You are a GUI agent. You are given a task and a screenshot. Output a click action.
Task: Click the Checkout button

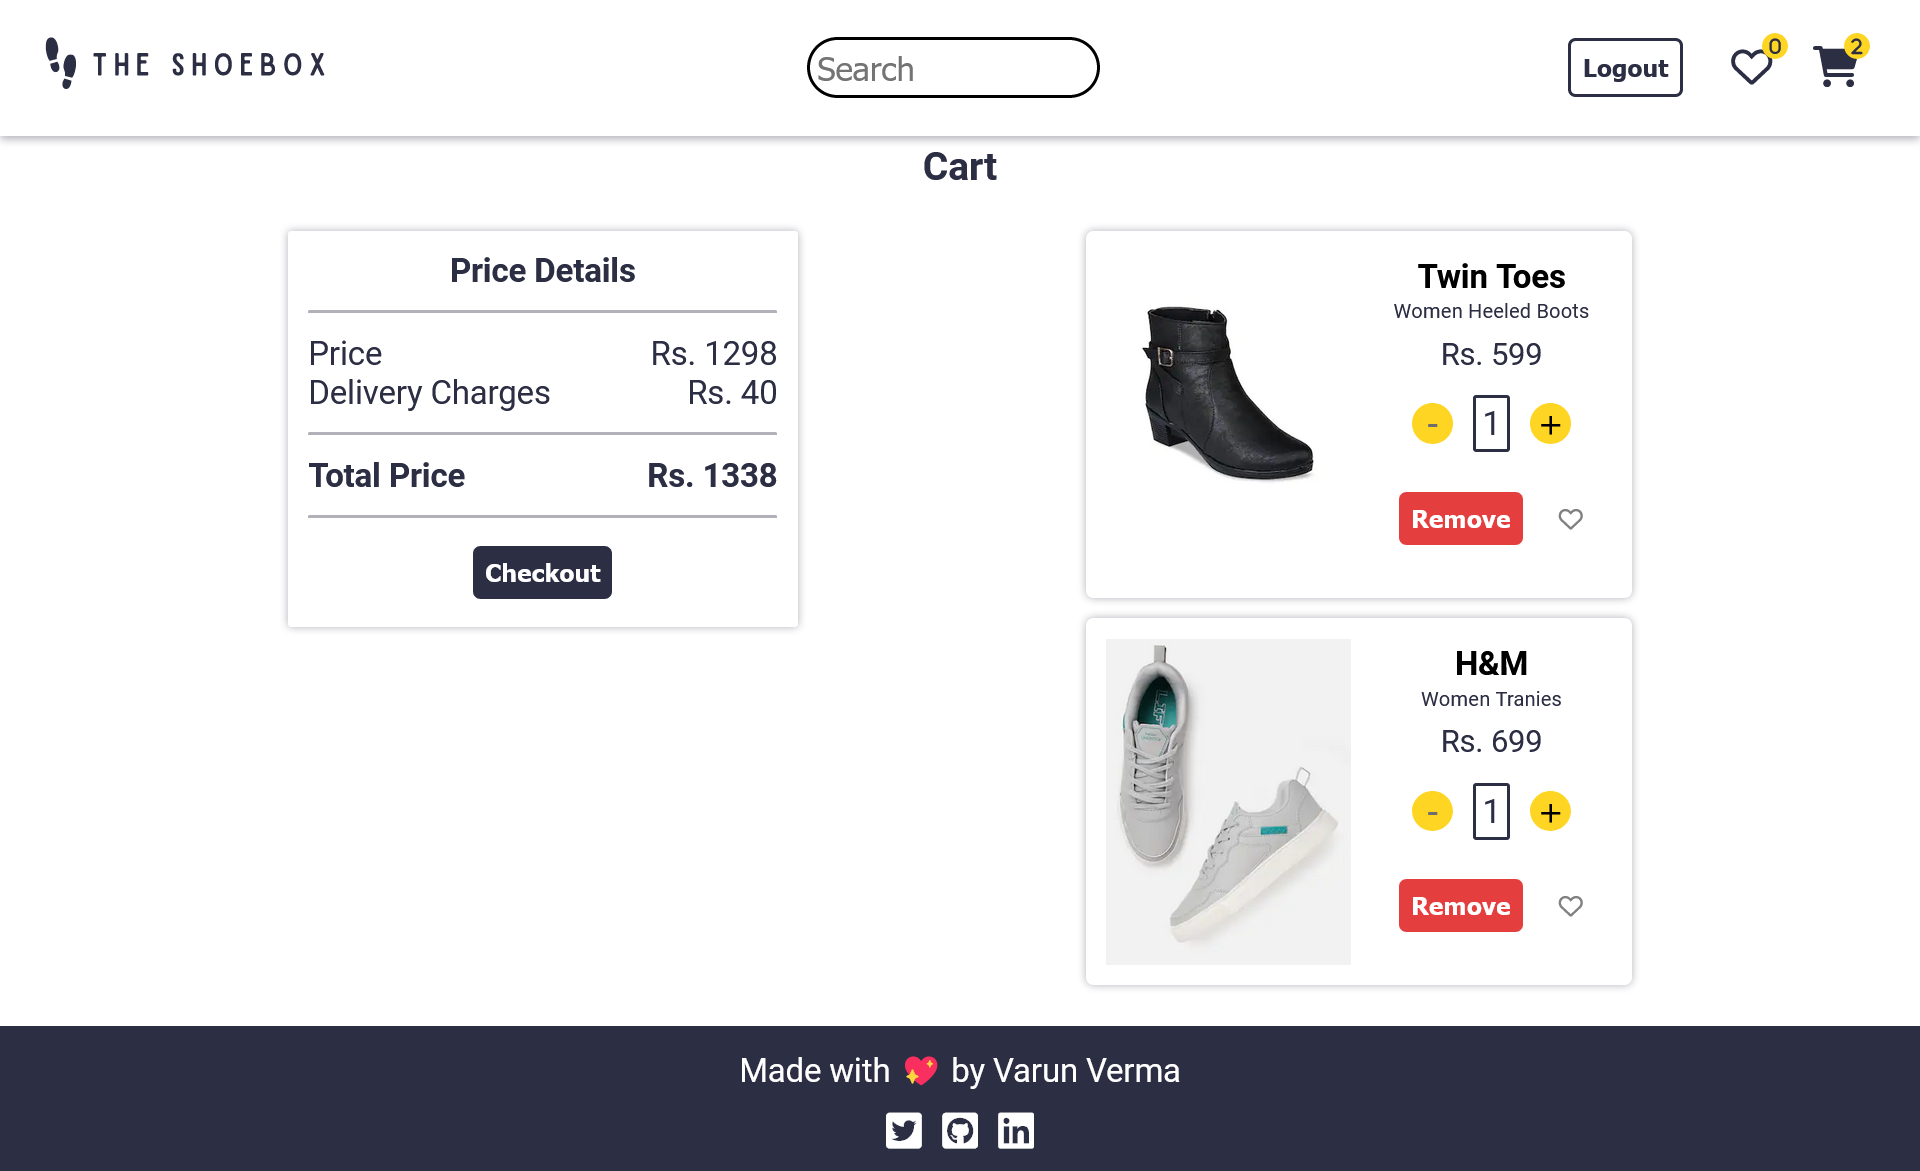click(542, 572)
